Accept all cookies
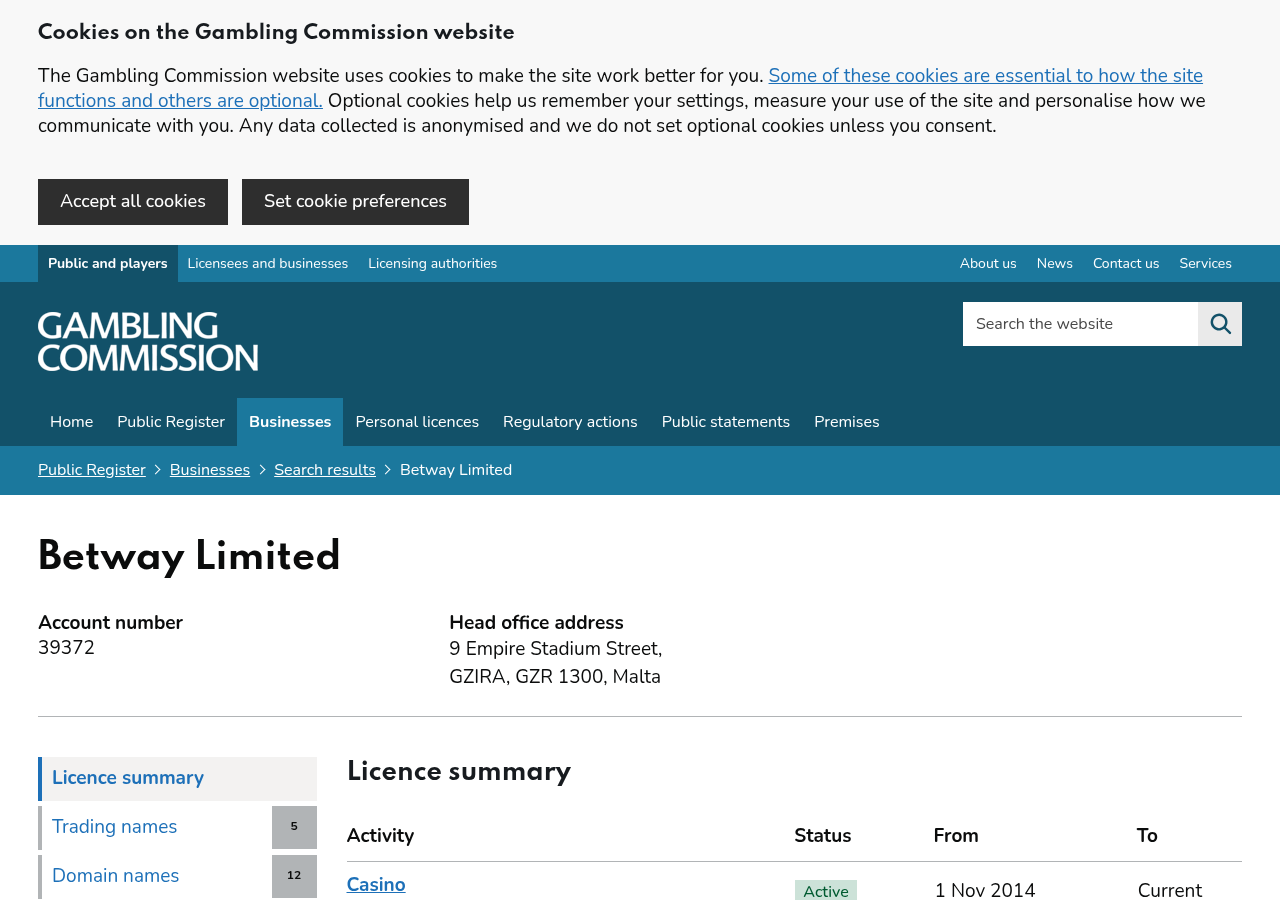1280x900 pixels. click(x=133, y=202)
